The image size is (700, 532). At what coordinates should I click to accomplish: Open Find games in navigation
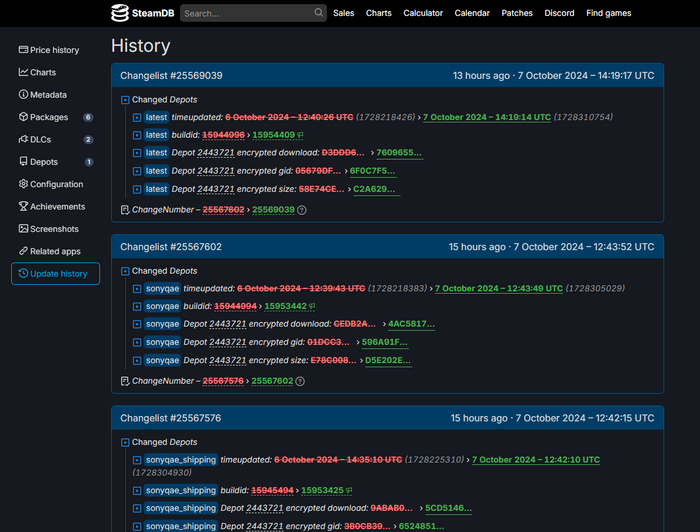pyautogui.click(x=608, y=13)
